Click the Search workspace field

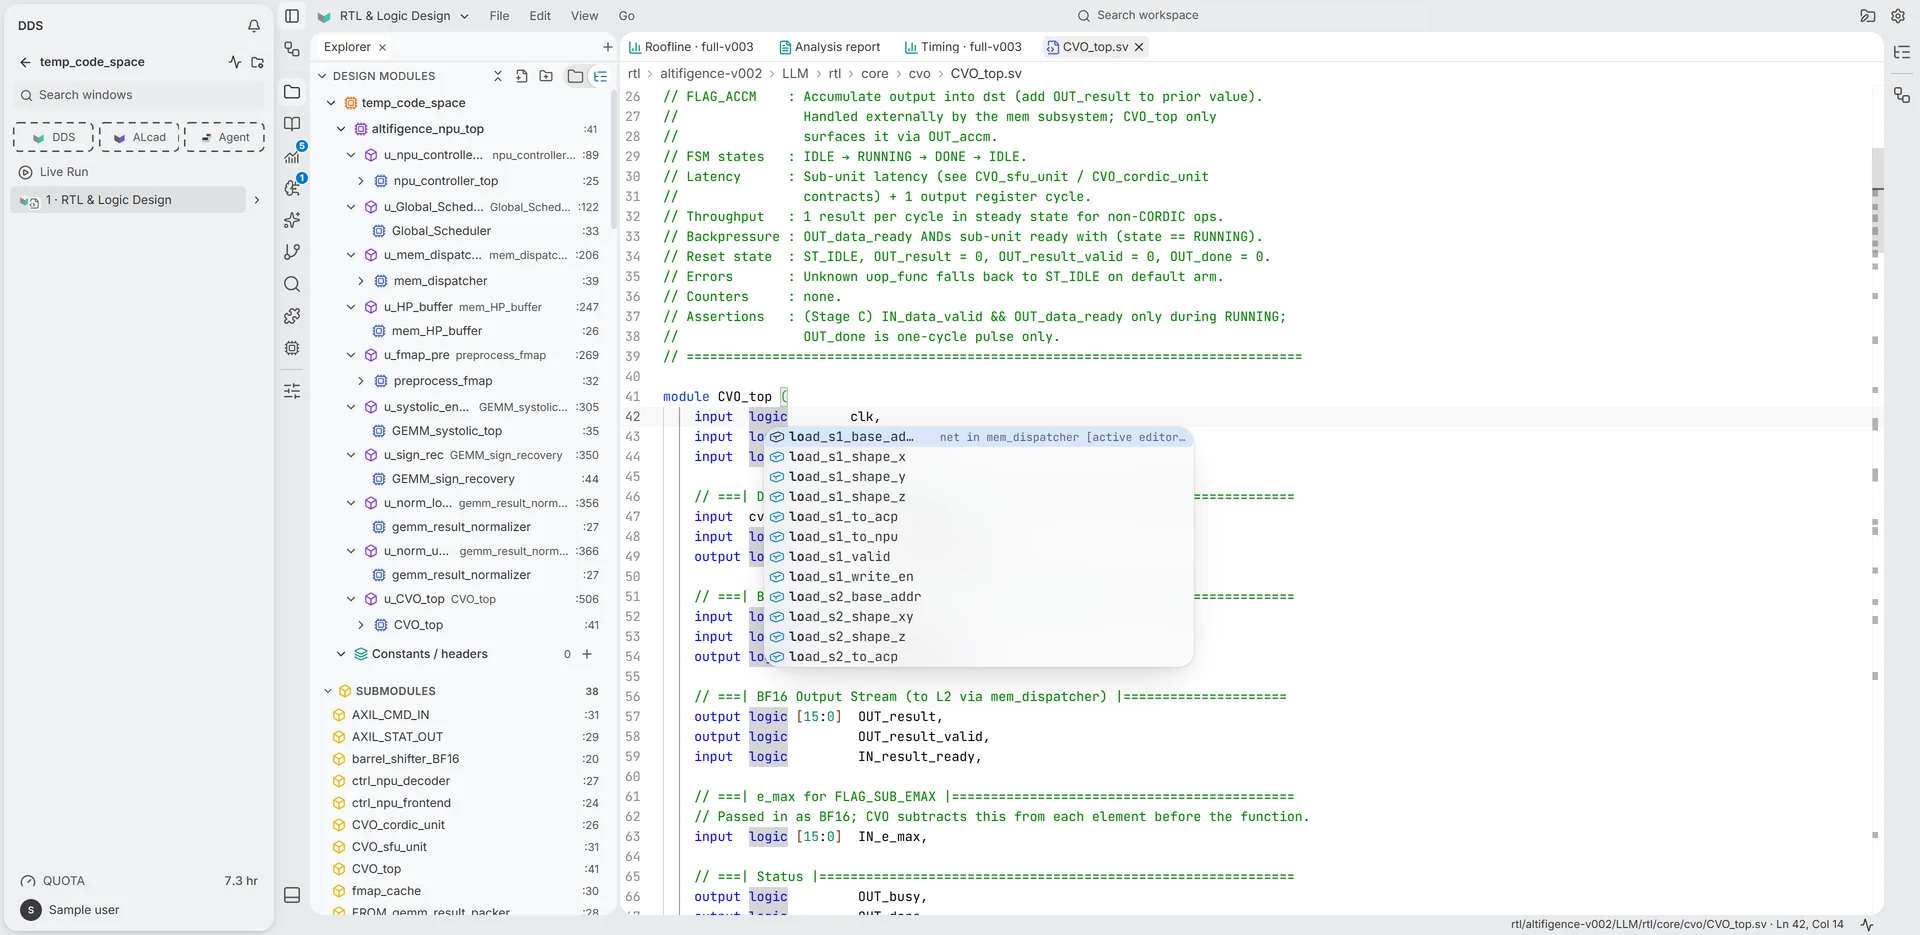tap(1138, 16)
